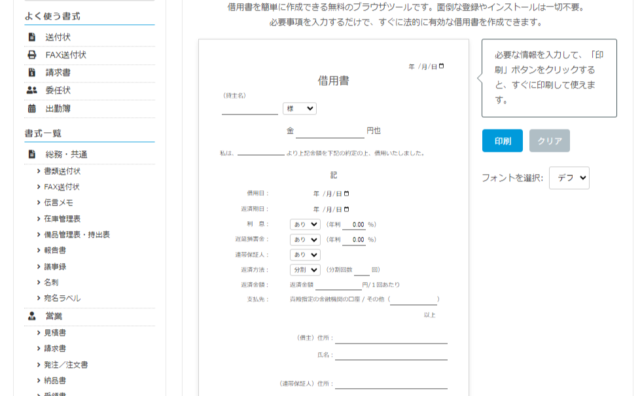Focus the lender field after 私は、
The height and width of the screenshot is (396, 640).
coord(261,152)
